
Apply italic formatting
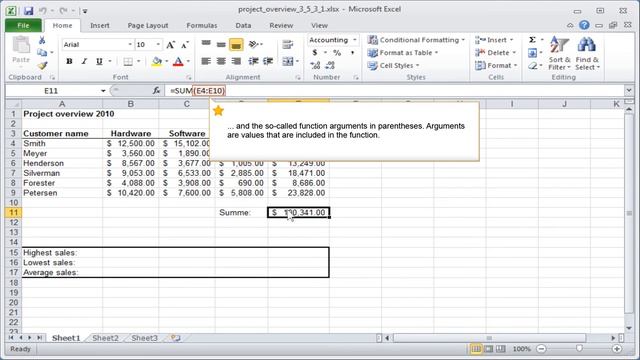(84, 61)
